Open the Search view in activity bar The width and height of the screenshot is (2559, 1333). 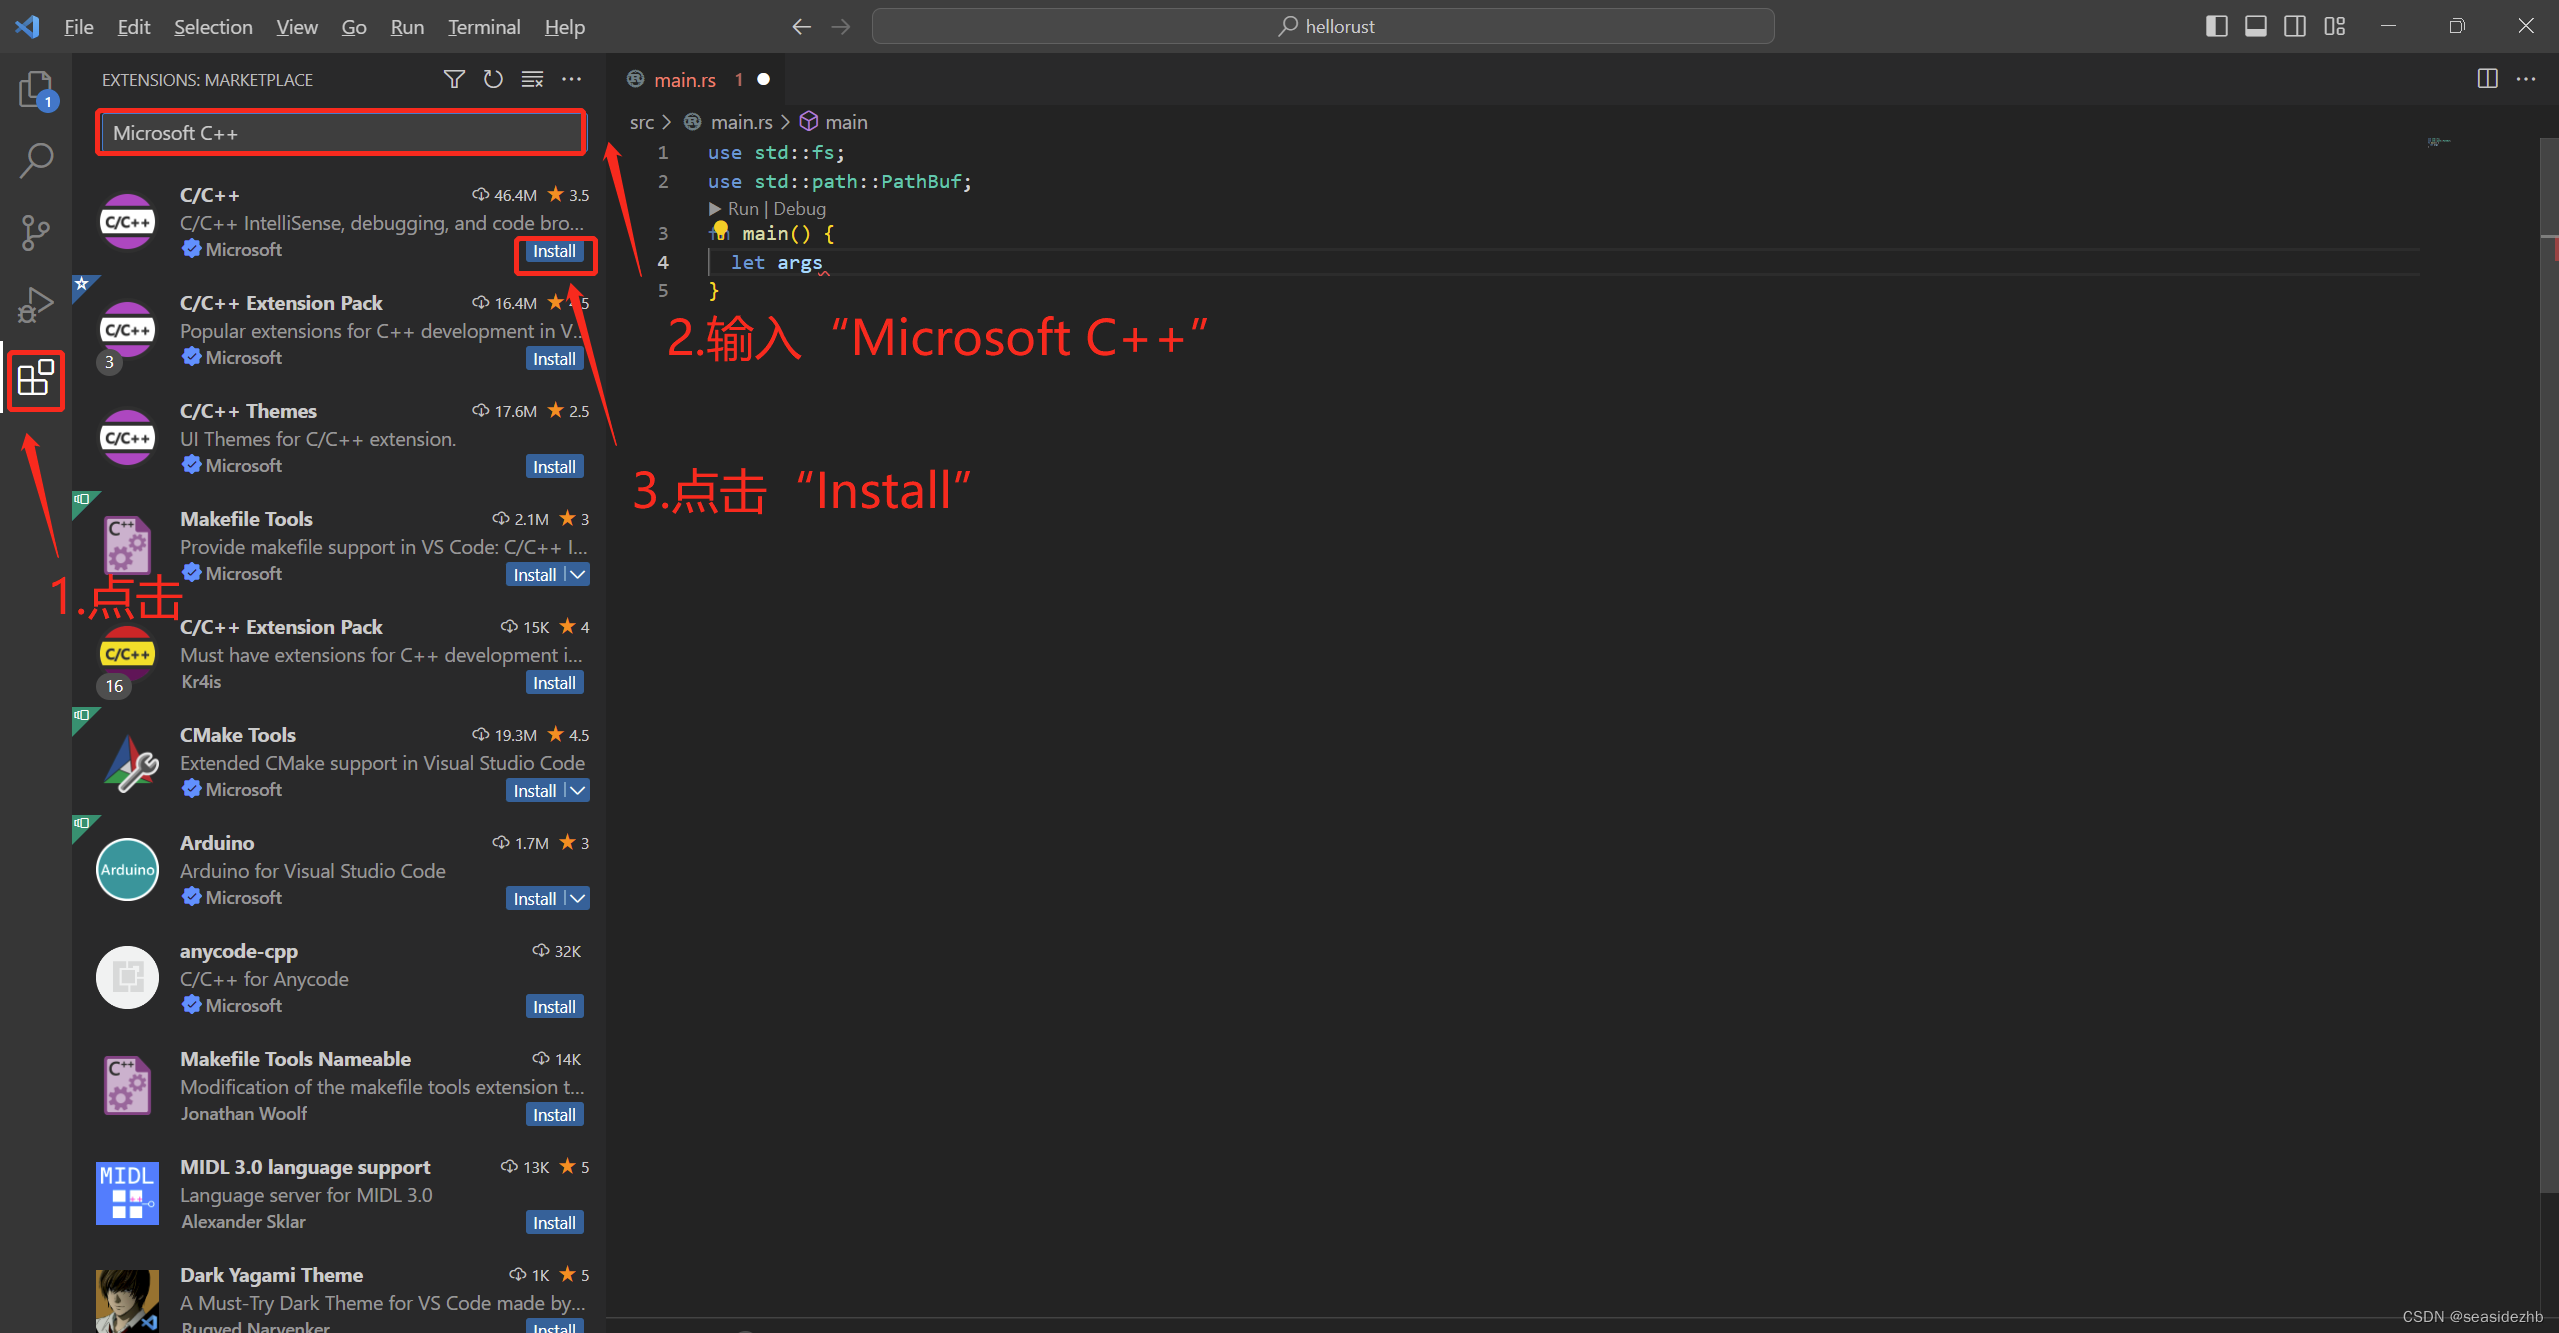tap(36, 160)
